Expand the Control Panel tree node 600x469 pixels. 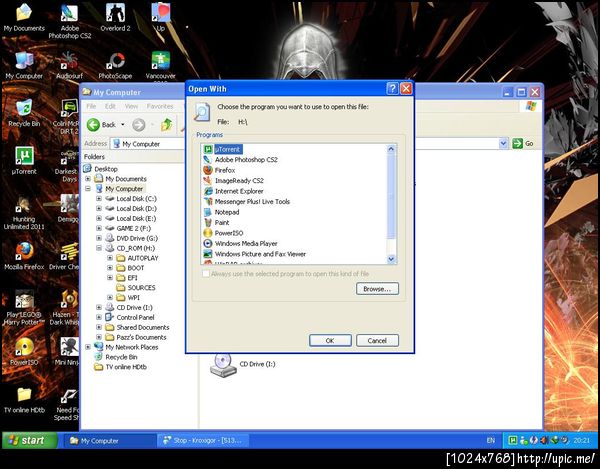coord(99,317)
